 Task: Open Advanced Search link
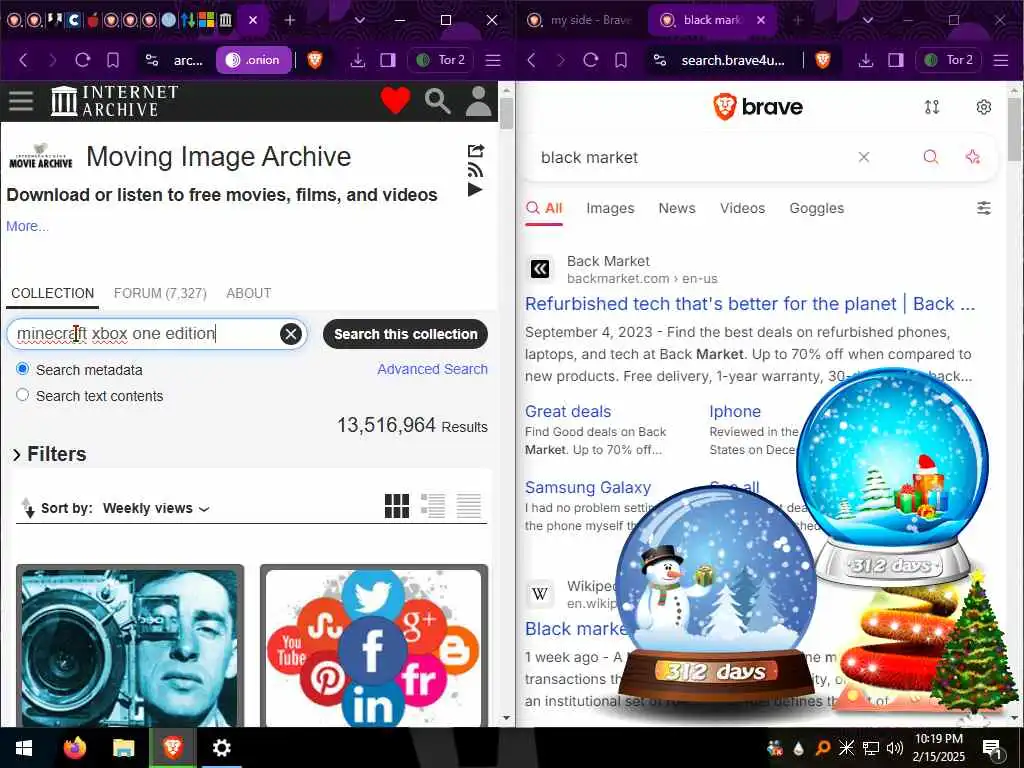coord(432,369)
